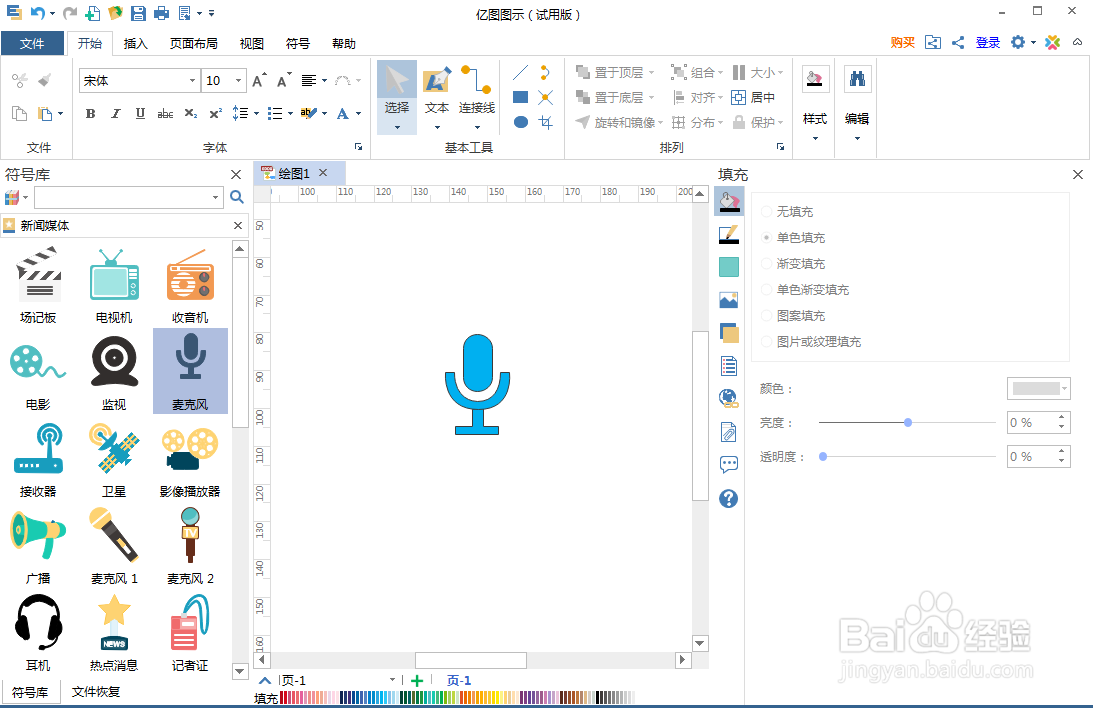Apply strikethrough text formatting

click(165, 114)
